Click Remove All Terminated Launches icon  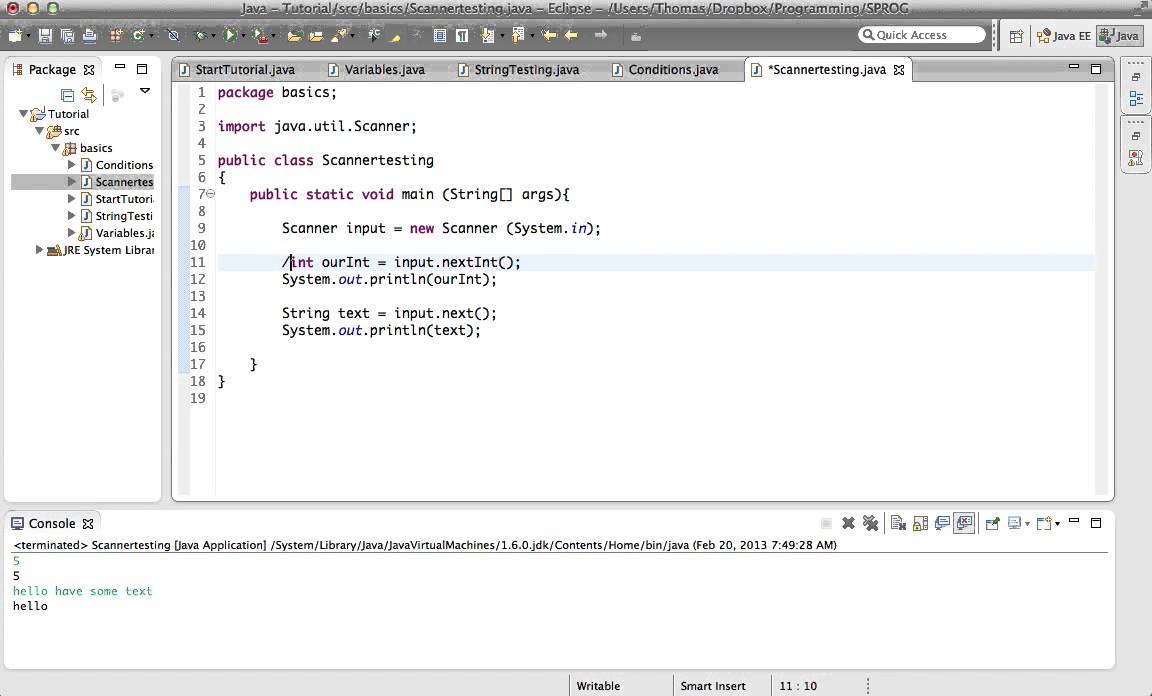[x=871, y=523]
